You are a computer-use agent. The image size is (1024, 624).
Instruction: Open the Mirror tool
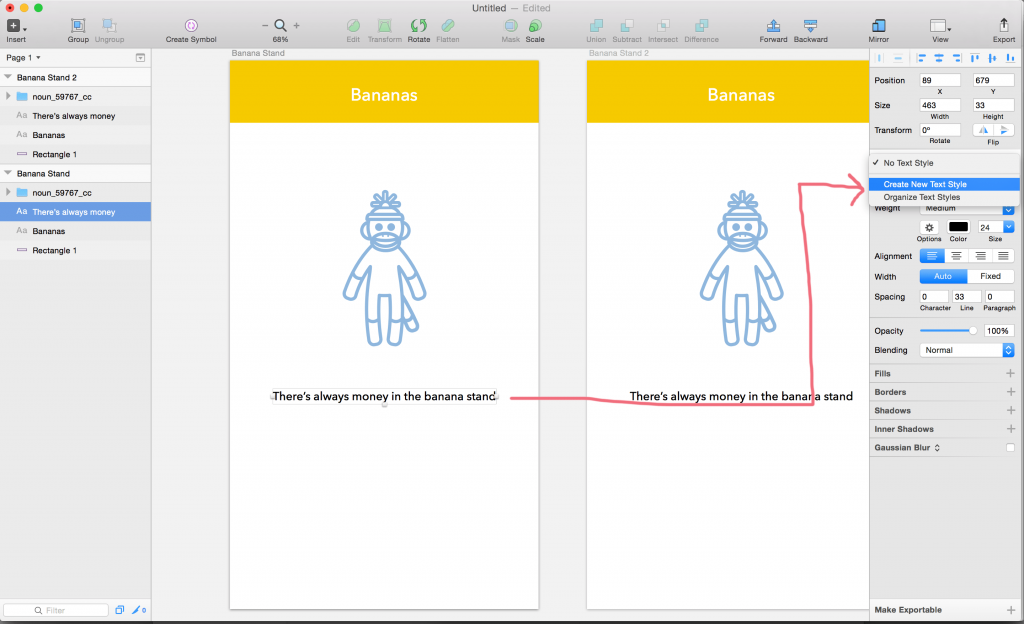click(878, 26)
